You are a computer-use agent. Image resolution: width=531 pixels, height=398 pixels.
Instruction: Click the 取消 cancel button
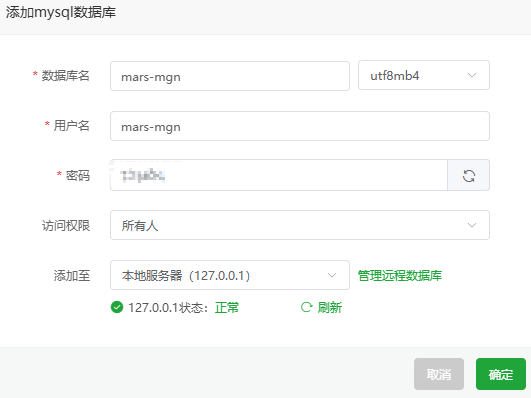tap(439, 374)
